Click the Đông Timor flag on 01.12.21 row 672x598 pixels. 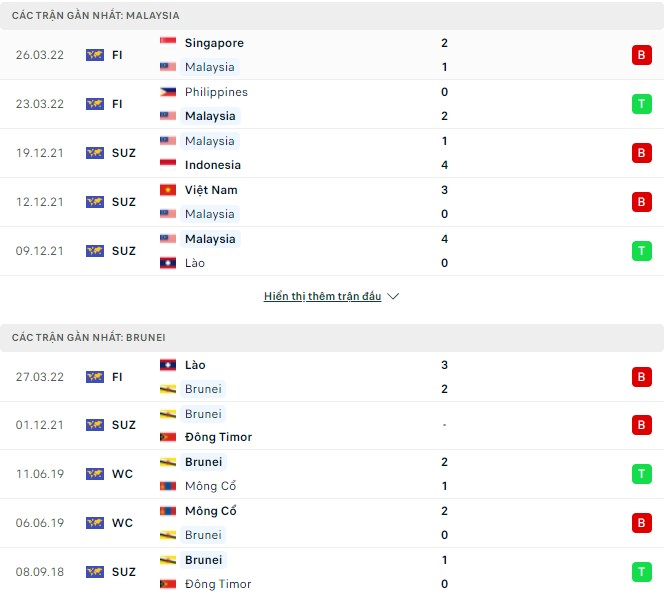tap(168, 437)
